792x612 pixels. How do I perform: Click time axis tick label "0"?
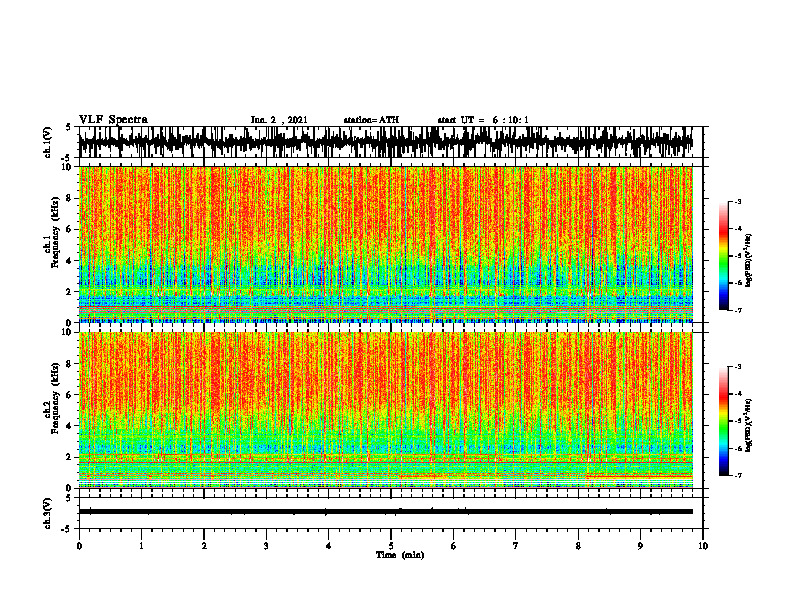tap(79, 546)
